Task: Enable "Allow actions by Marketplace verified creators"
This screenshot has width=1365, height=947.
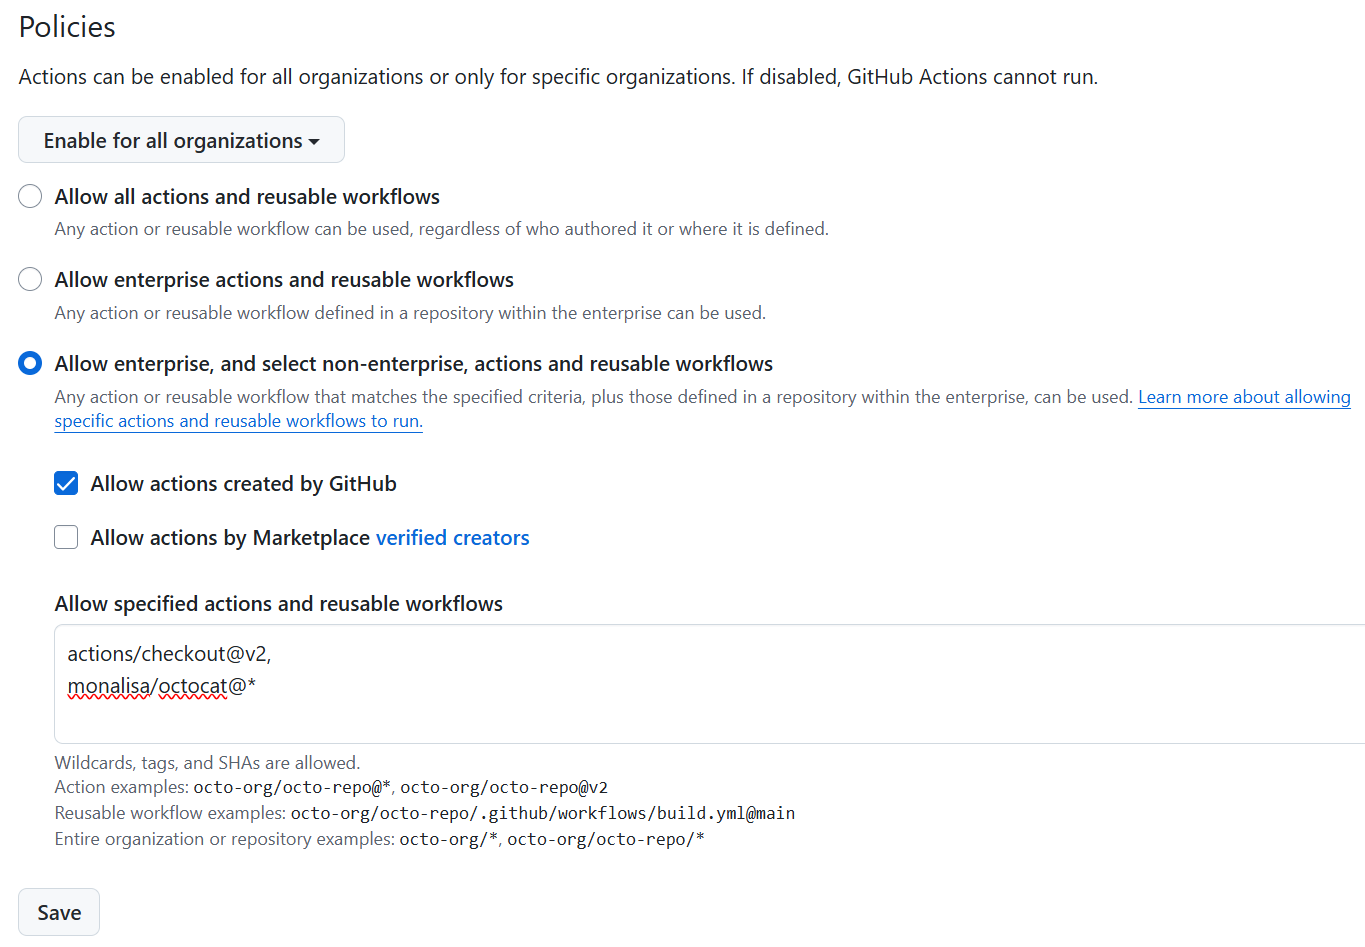Action: pyautogui.click(x=65, y=537)
